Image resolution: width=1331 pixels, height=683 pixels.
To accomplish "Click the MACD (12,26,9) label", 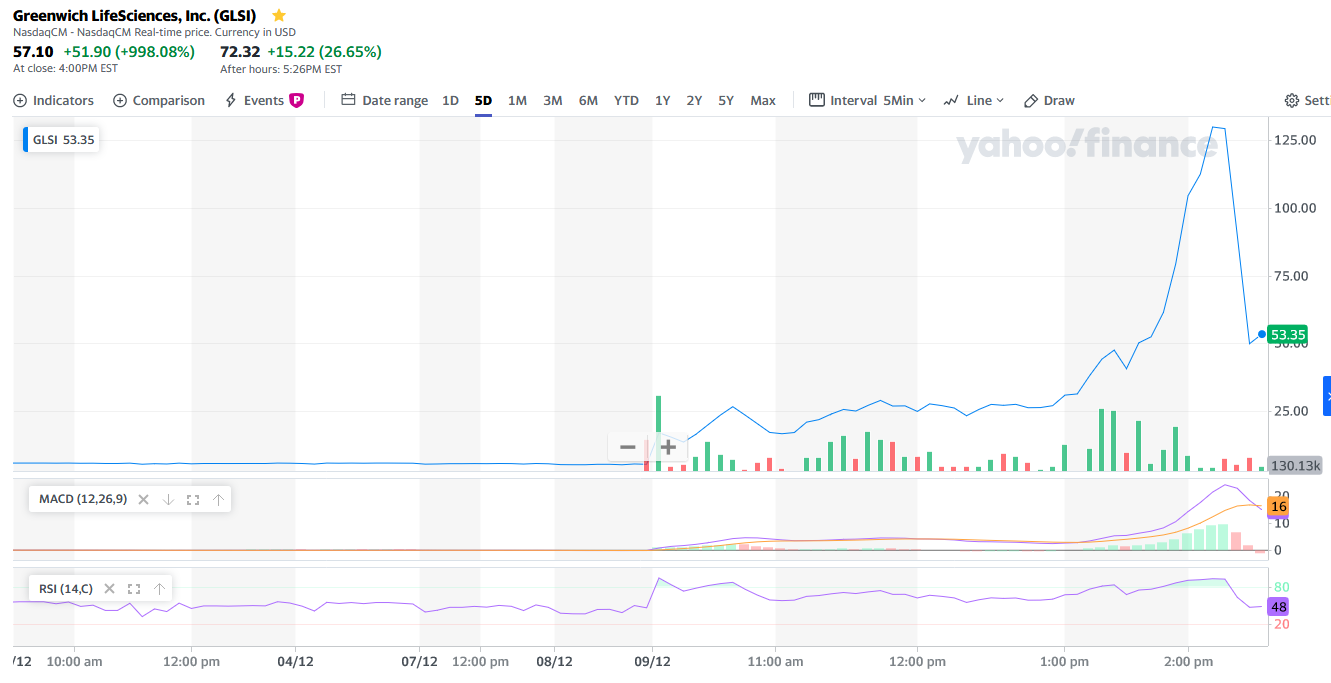I will (83, 499).
